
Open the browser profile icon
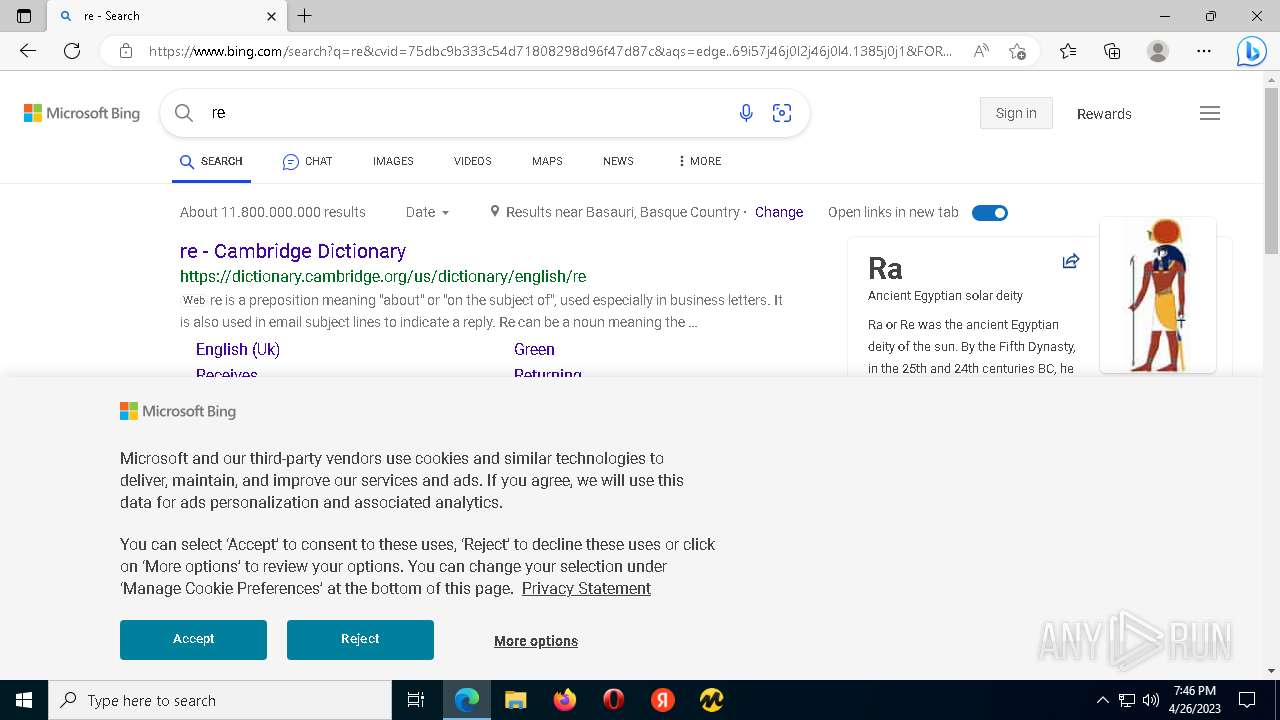(1158, 51)
